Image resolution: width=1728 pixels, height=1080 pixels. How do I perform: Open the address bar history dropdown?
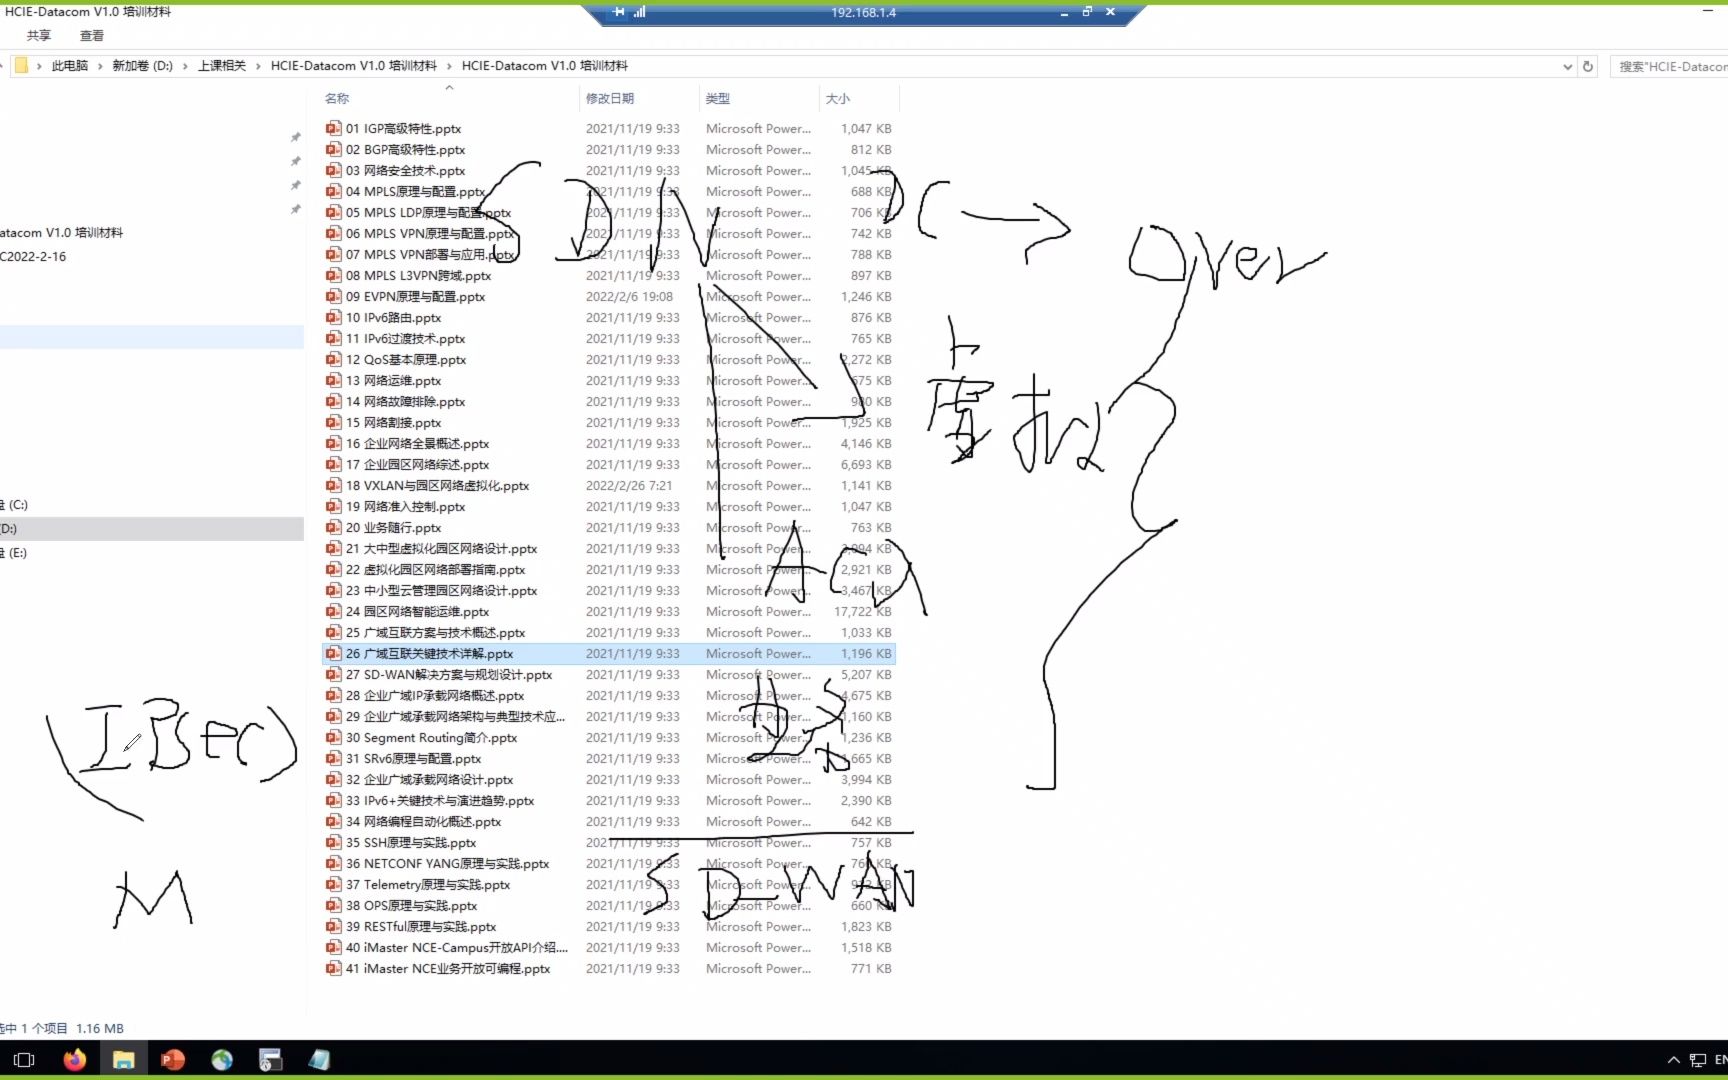pyautogui.click(x=1567, y=66)
